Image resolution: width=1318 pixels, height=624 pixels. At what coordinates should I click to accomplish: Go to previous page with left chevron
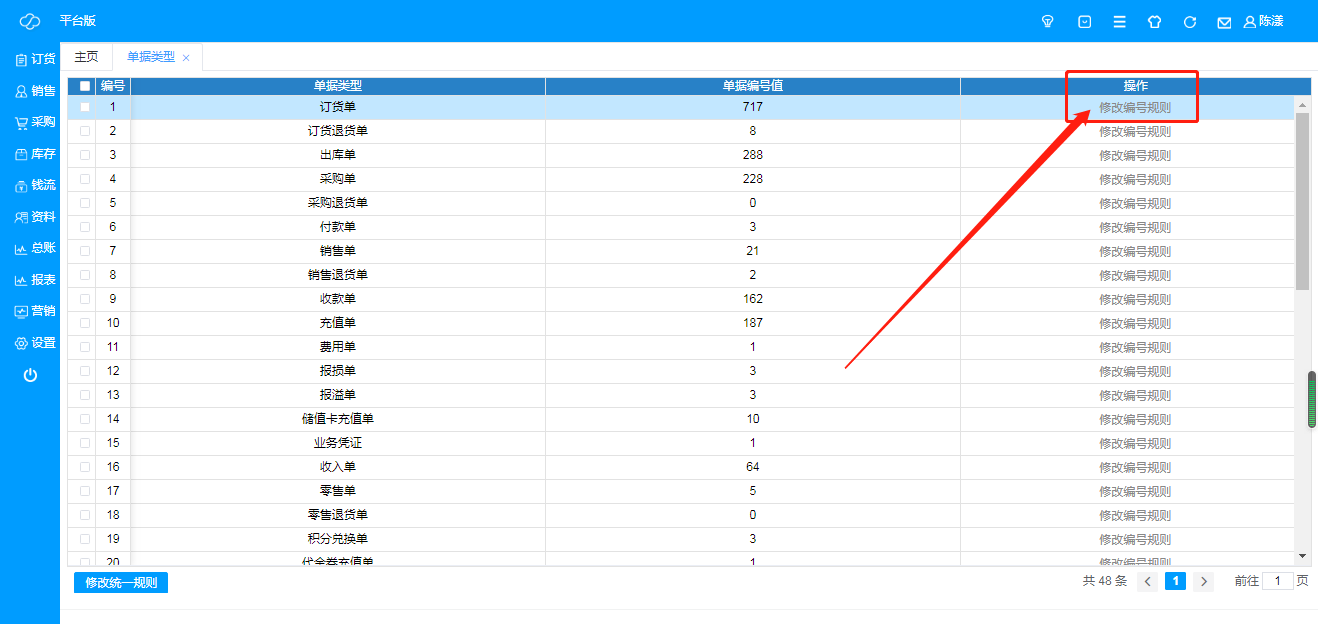pyautogui.click(x=1148, y=581)
